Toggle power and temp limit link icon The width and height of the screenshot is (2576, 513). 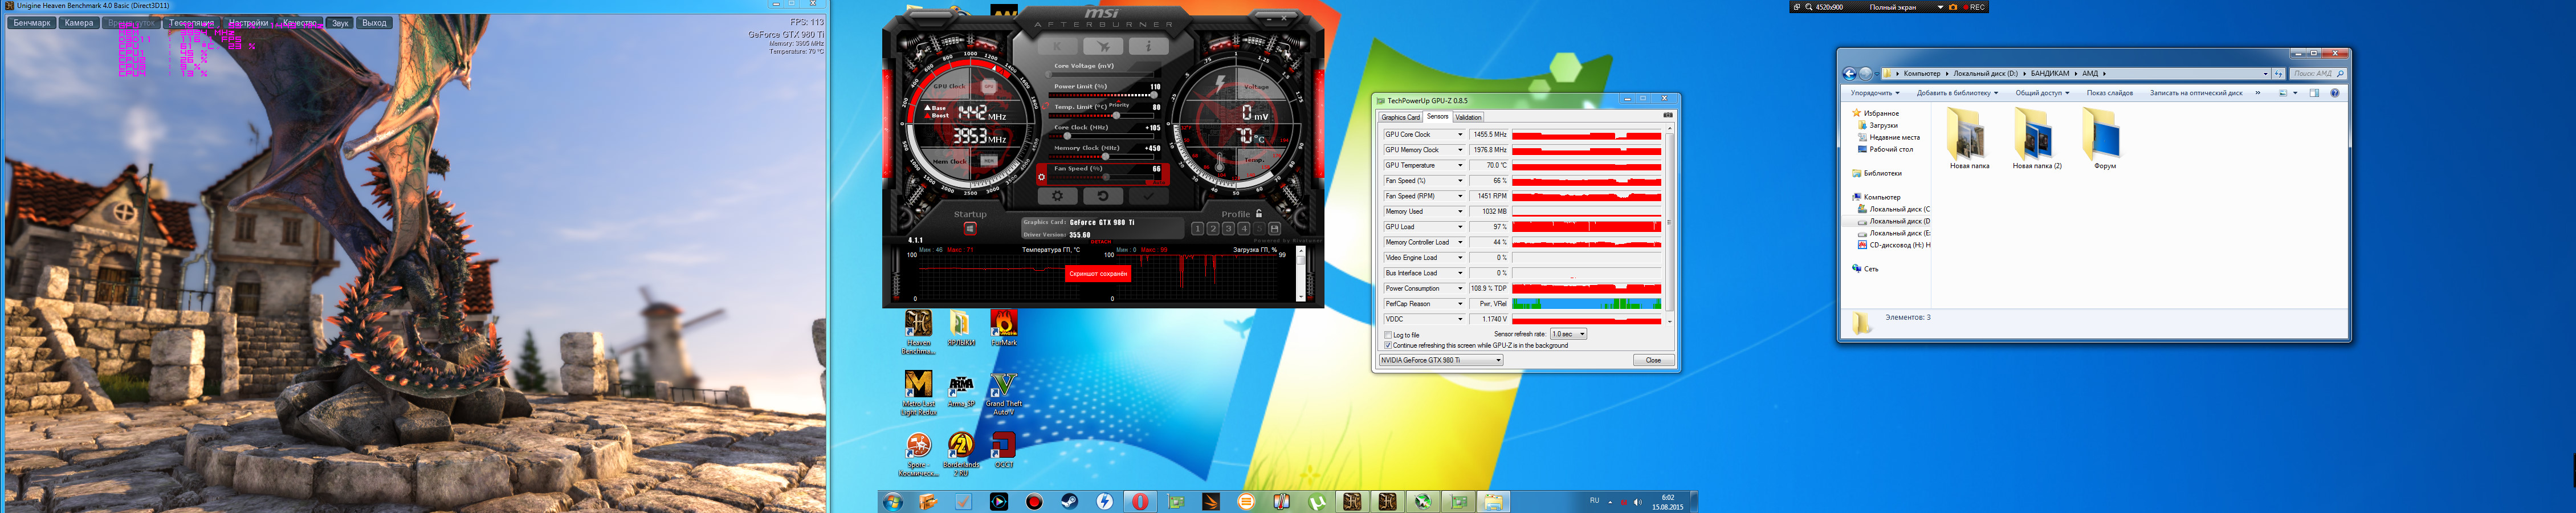tap(1045, 105)
